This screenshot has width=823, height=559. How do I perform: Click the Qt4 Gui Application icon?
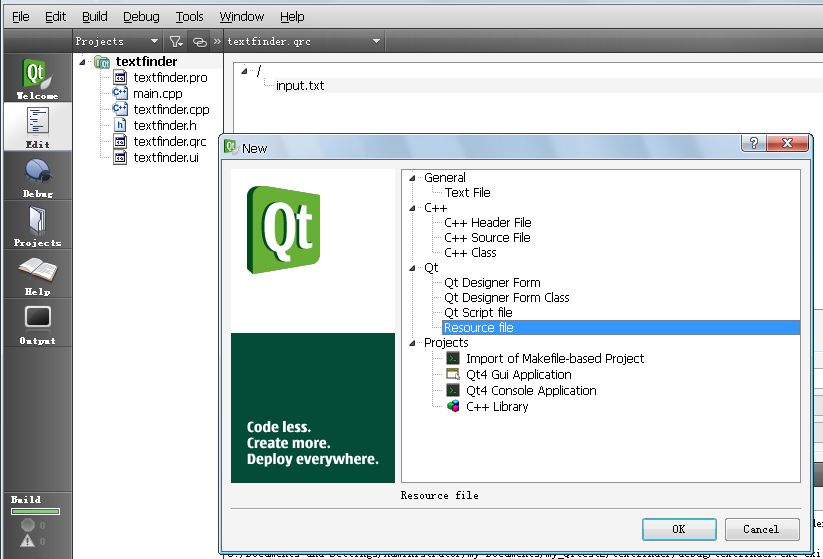click(453, 374)
